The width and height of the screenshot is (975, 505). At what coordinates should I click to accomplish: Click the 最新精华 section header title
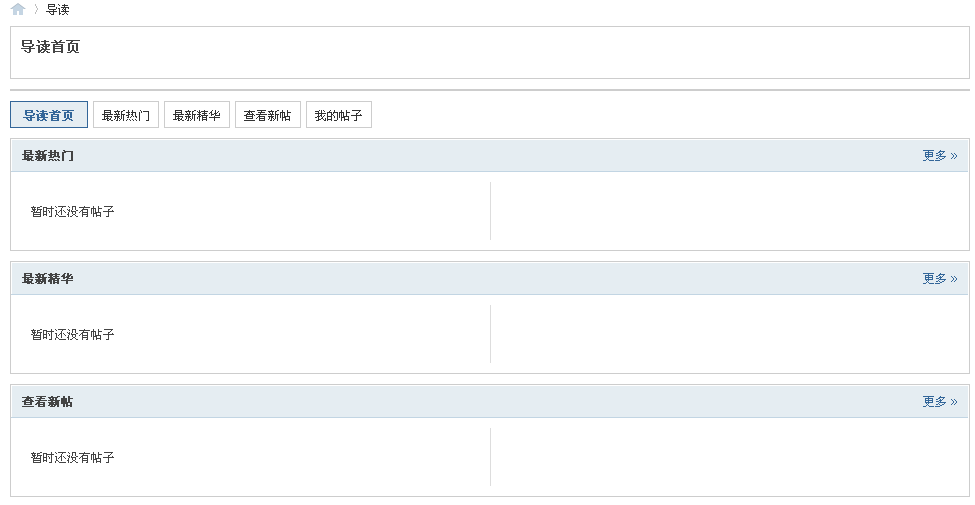(x=48, y=279)
